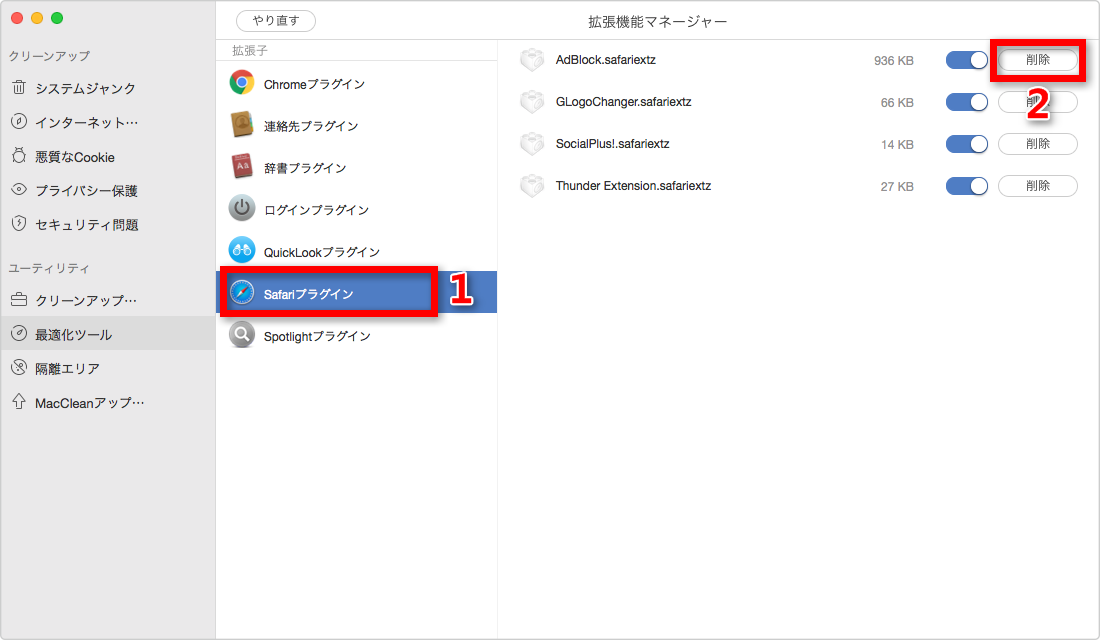1100x640 pixels.
Task: Click the contacts book icon
Action: (242, 125)
